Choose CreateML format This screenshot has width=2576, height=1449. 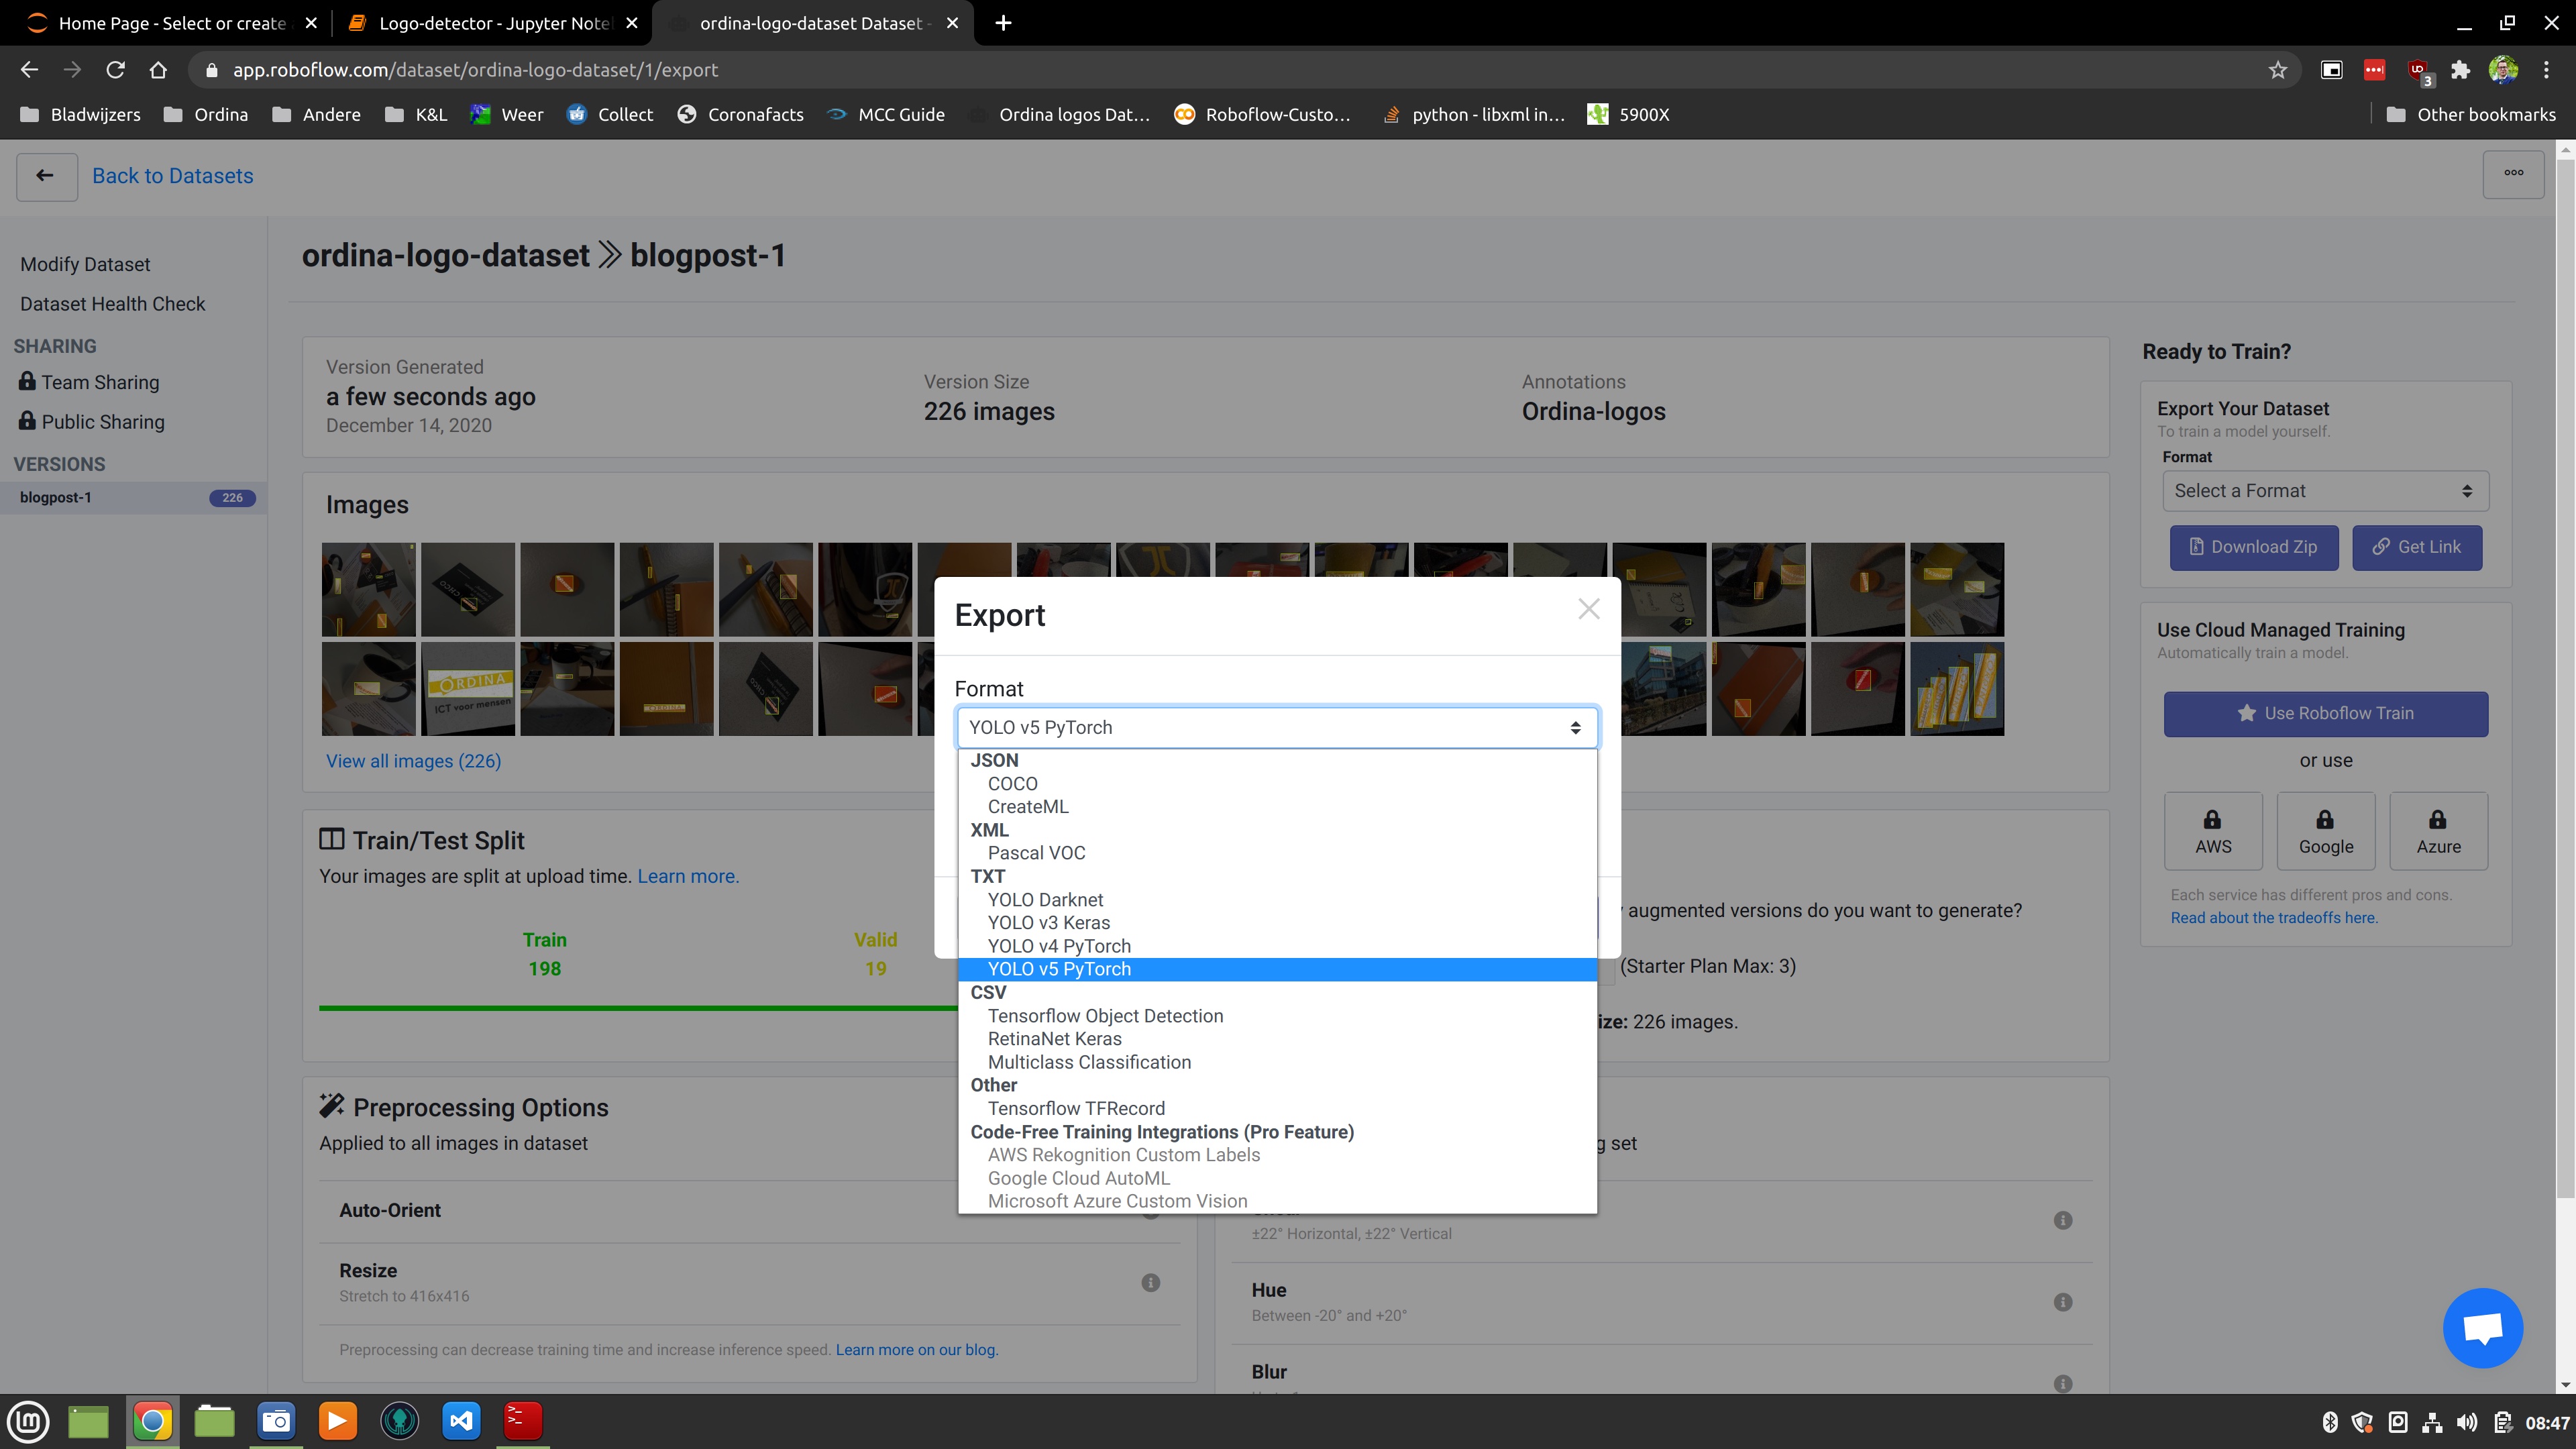[x=1277, y=807]
